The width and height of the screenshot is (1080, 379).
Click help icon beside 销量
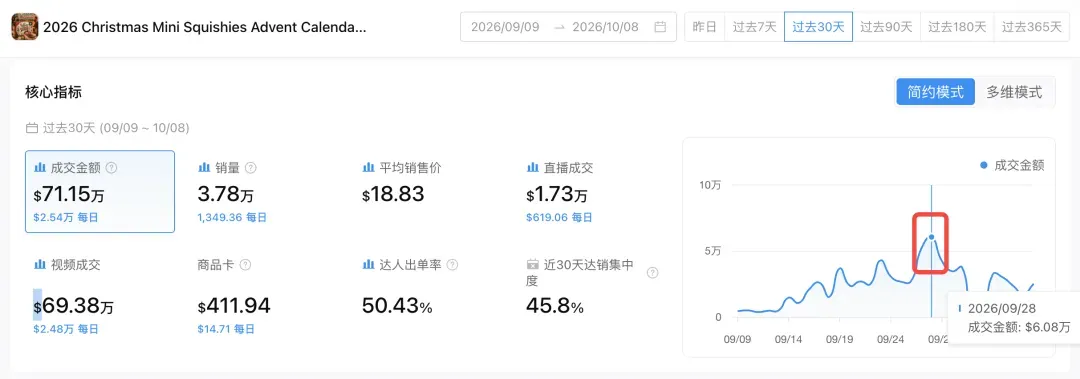(x=251, y=167)
